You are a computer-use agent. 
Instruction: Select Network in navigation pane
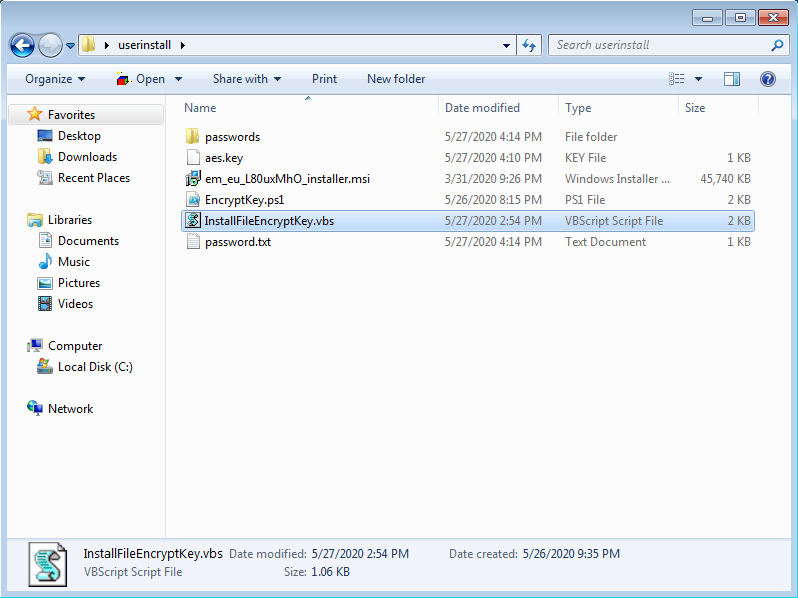click(x=70, y=409)
